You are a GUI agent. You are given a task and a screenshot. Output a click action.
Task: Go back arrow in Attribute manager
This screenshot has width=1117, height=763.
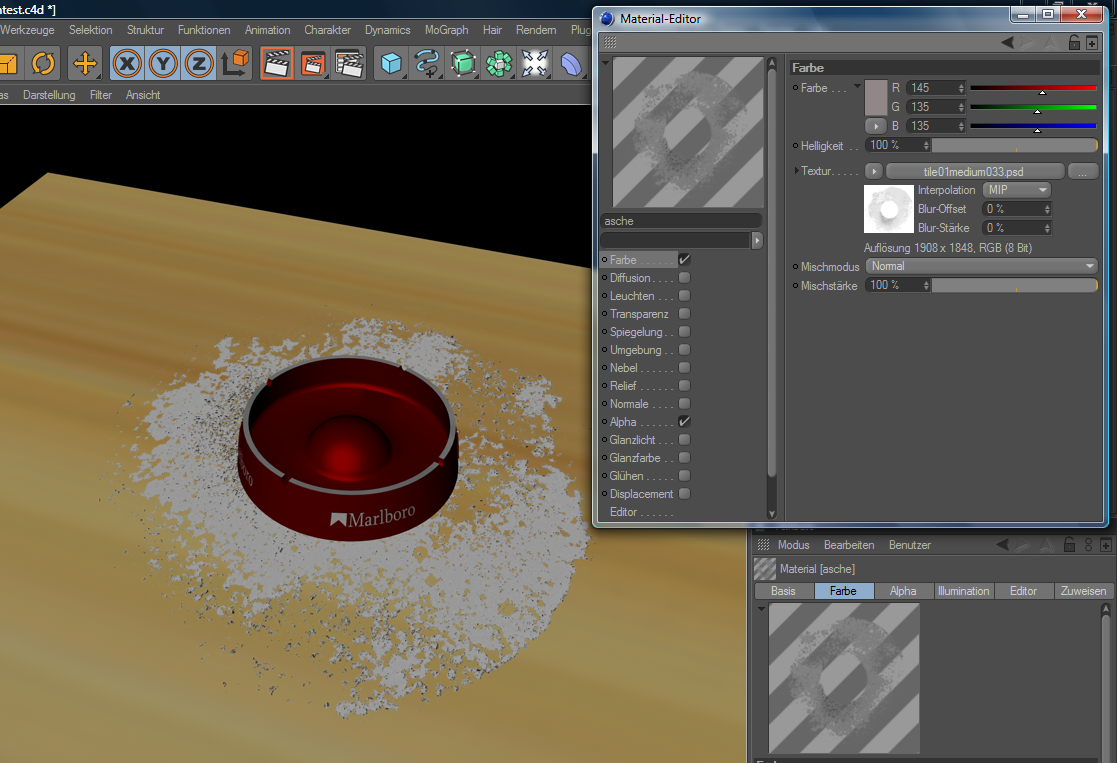(1002, 545)
